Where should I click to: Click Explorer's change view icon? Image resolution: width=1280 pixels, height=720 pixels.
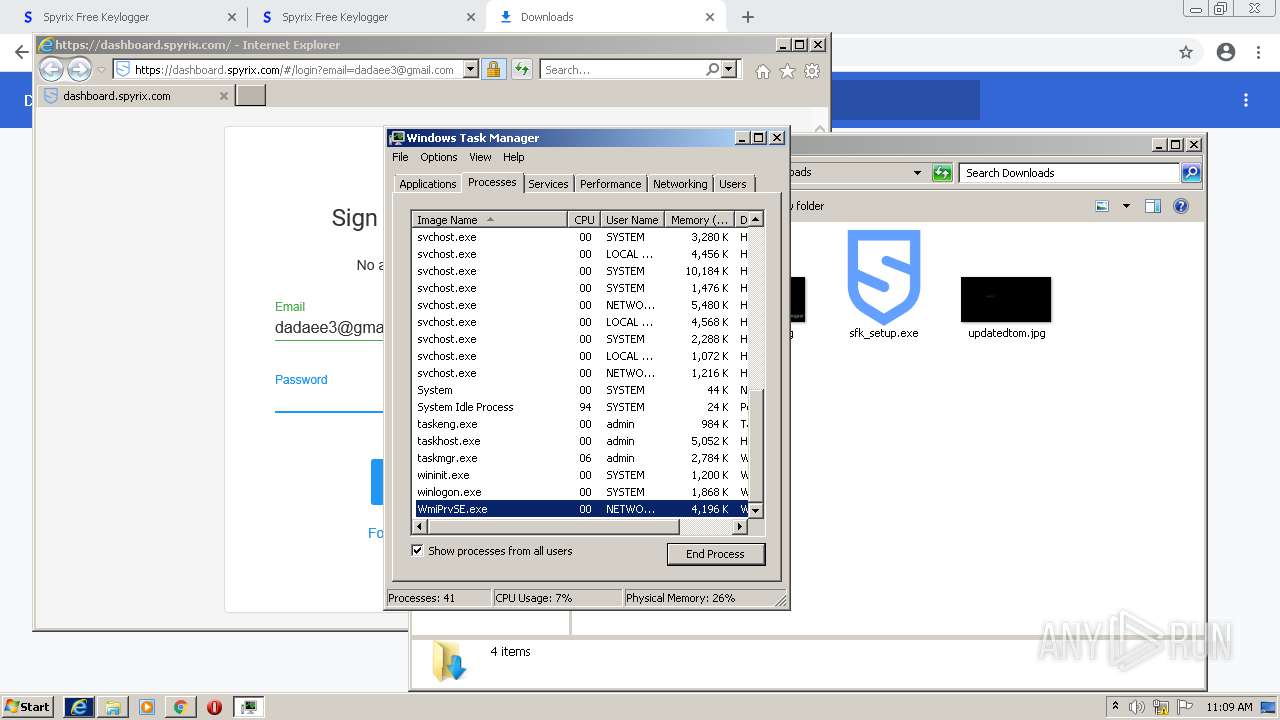tap(1102, 206)
